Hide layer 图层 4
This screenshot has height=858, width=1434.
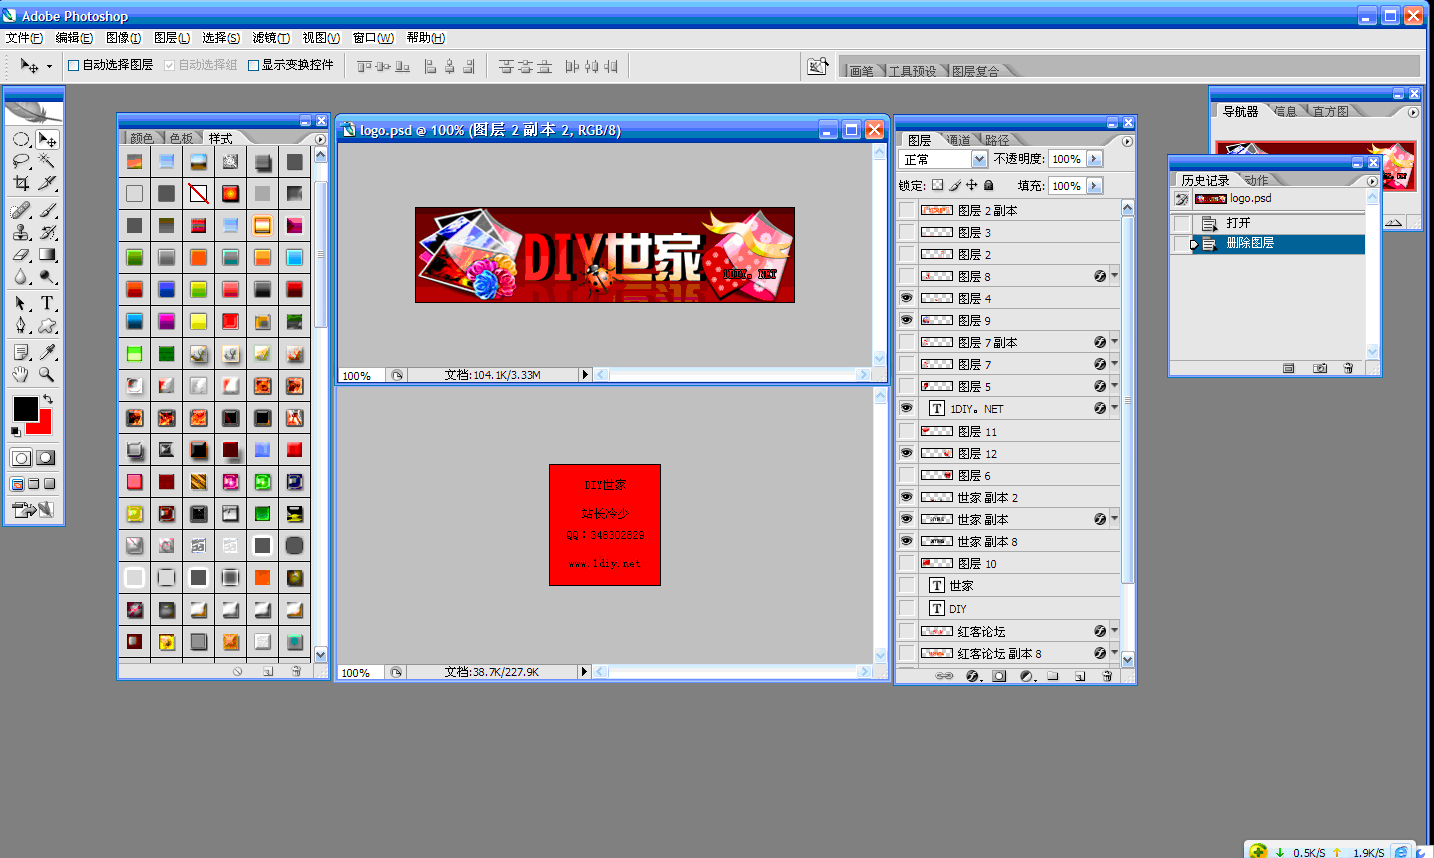pyautogui.click(x=907, y=298)
